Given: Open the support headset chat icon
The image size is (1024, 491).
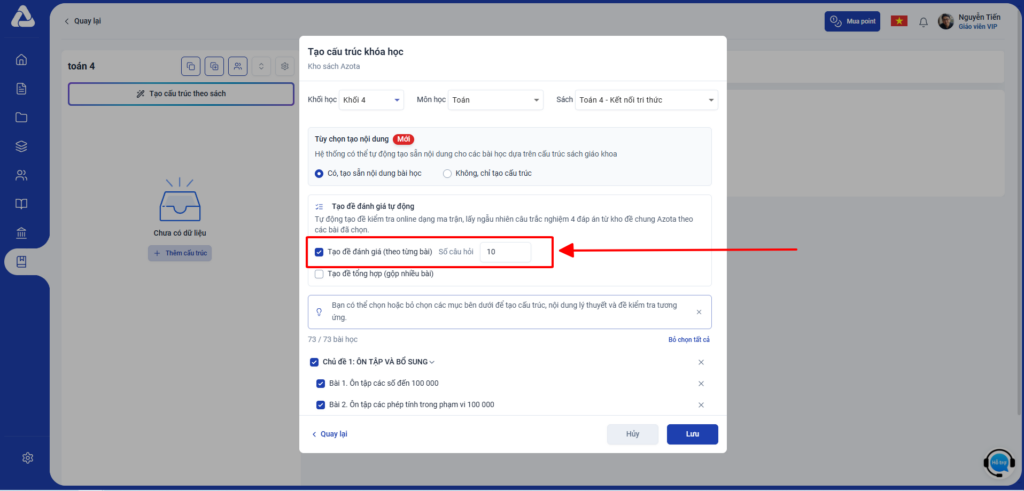Looking at the screenshot, I should pyautogui.click(x=999, y=462).
